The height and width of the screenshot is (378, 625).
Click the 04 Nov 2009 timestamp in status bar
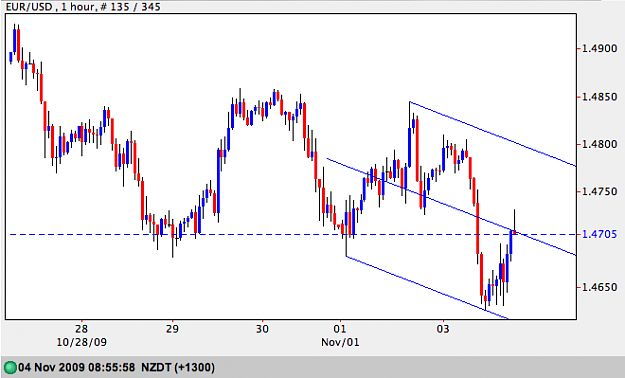tap(77, 367)
